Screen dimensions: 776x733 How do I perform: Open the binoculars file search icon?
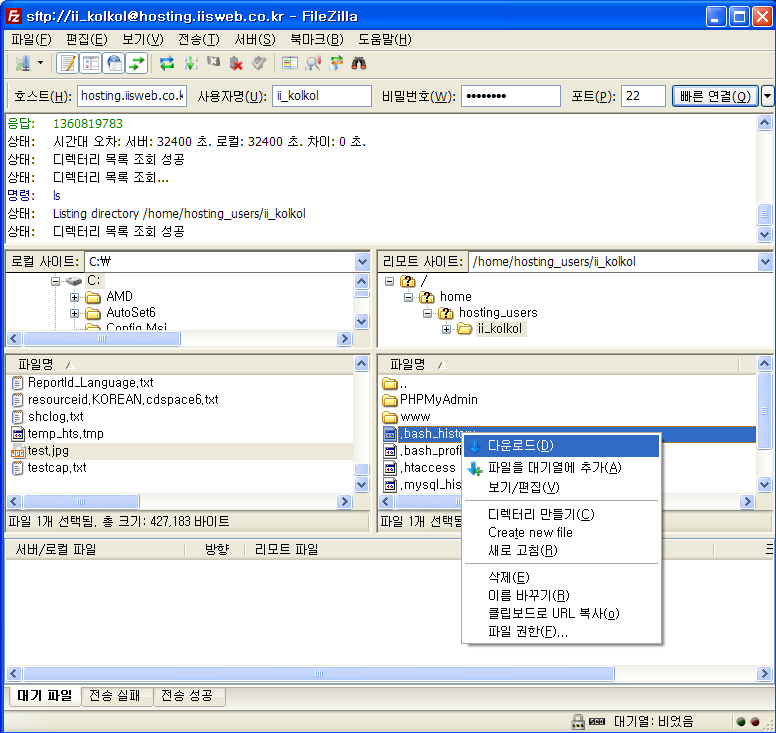[x=359, y=63]
